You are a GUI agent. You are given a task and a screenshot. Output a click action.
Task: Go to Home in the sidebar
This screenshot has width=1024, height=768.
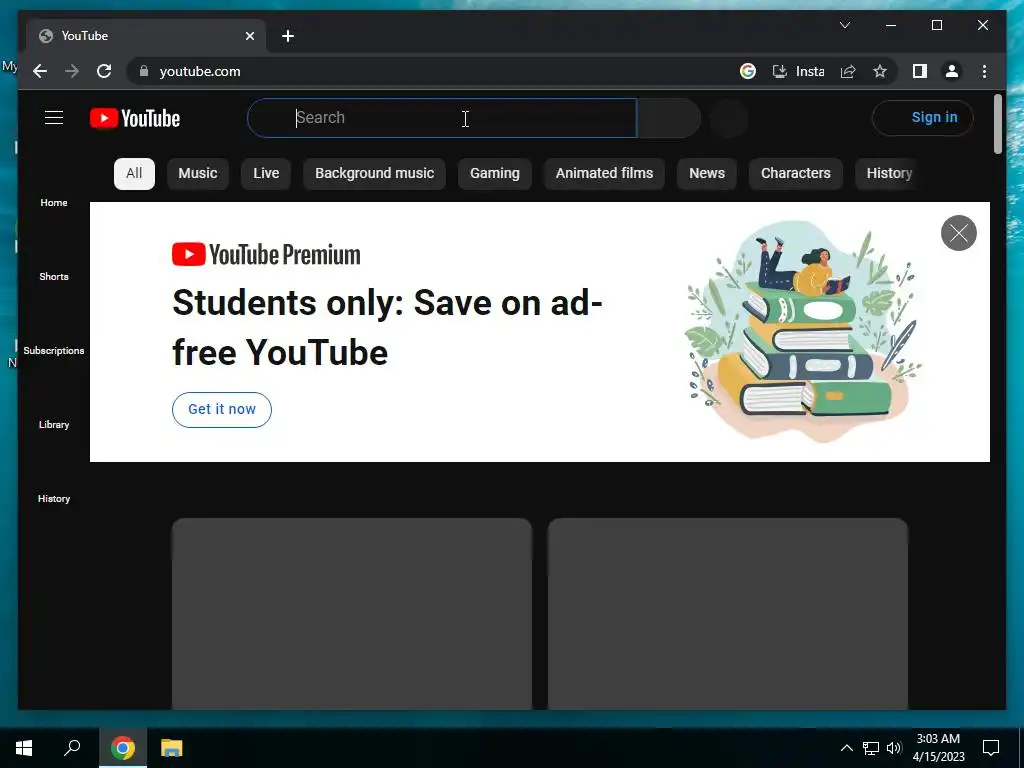54,203
